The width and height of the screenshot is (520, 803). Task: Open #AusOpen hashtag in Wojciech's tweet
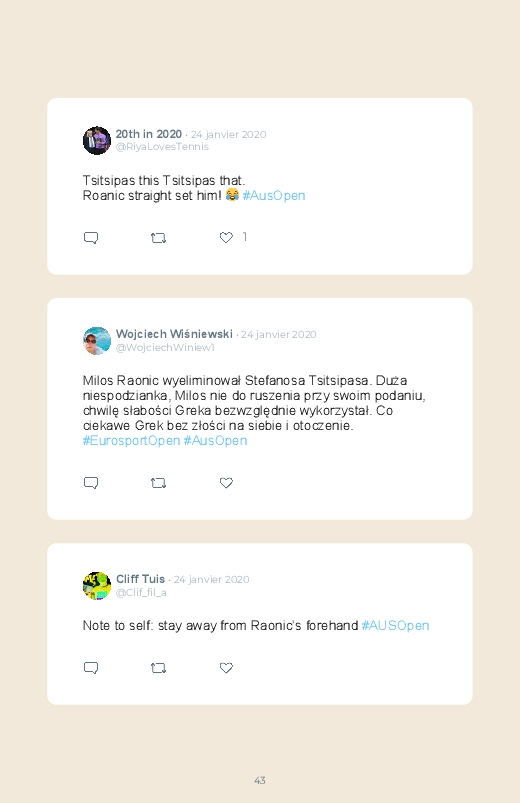tap(215, 441)
